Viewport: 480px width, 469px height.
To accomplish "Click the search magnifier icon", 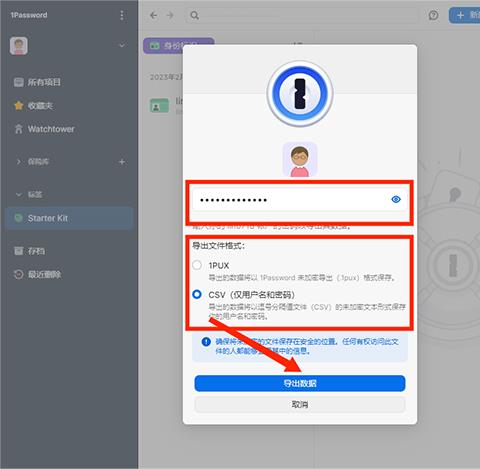I will point(195,15).
